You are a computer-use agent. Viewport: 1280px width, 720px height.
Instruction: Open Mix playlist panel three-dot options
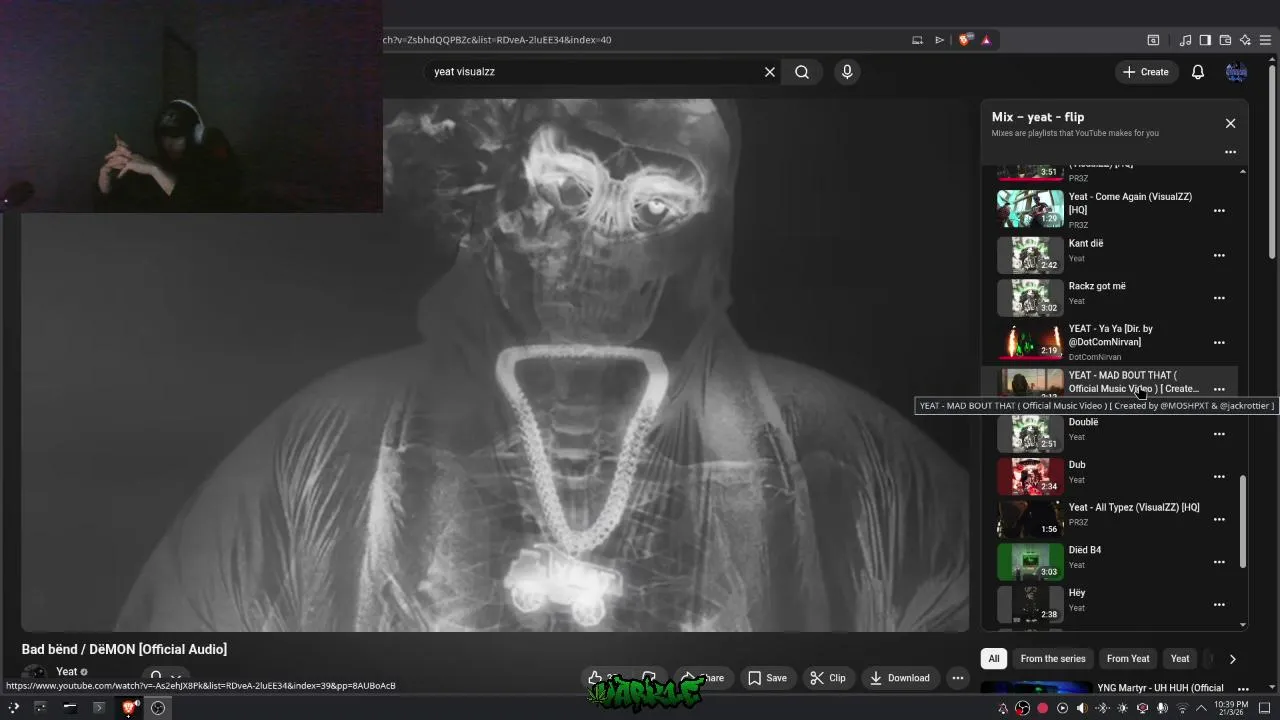click(1230, 152)
